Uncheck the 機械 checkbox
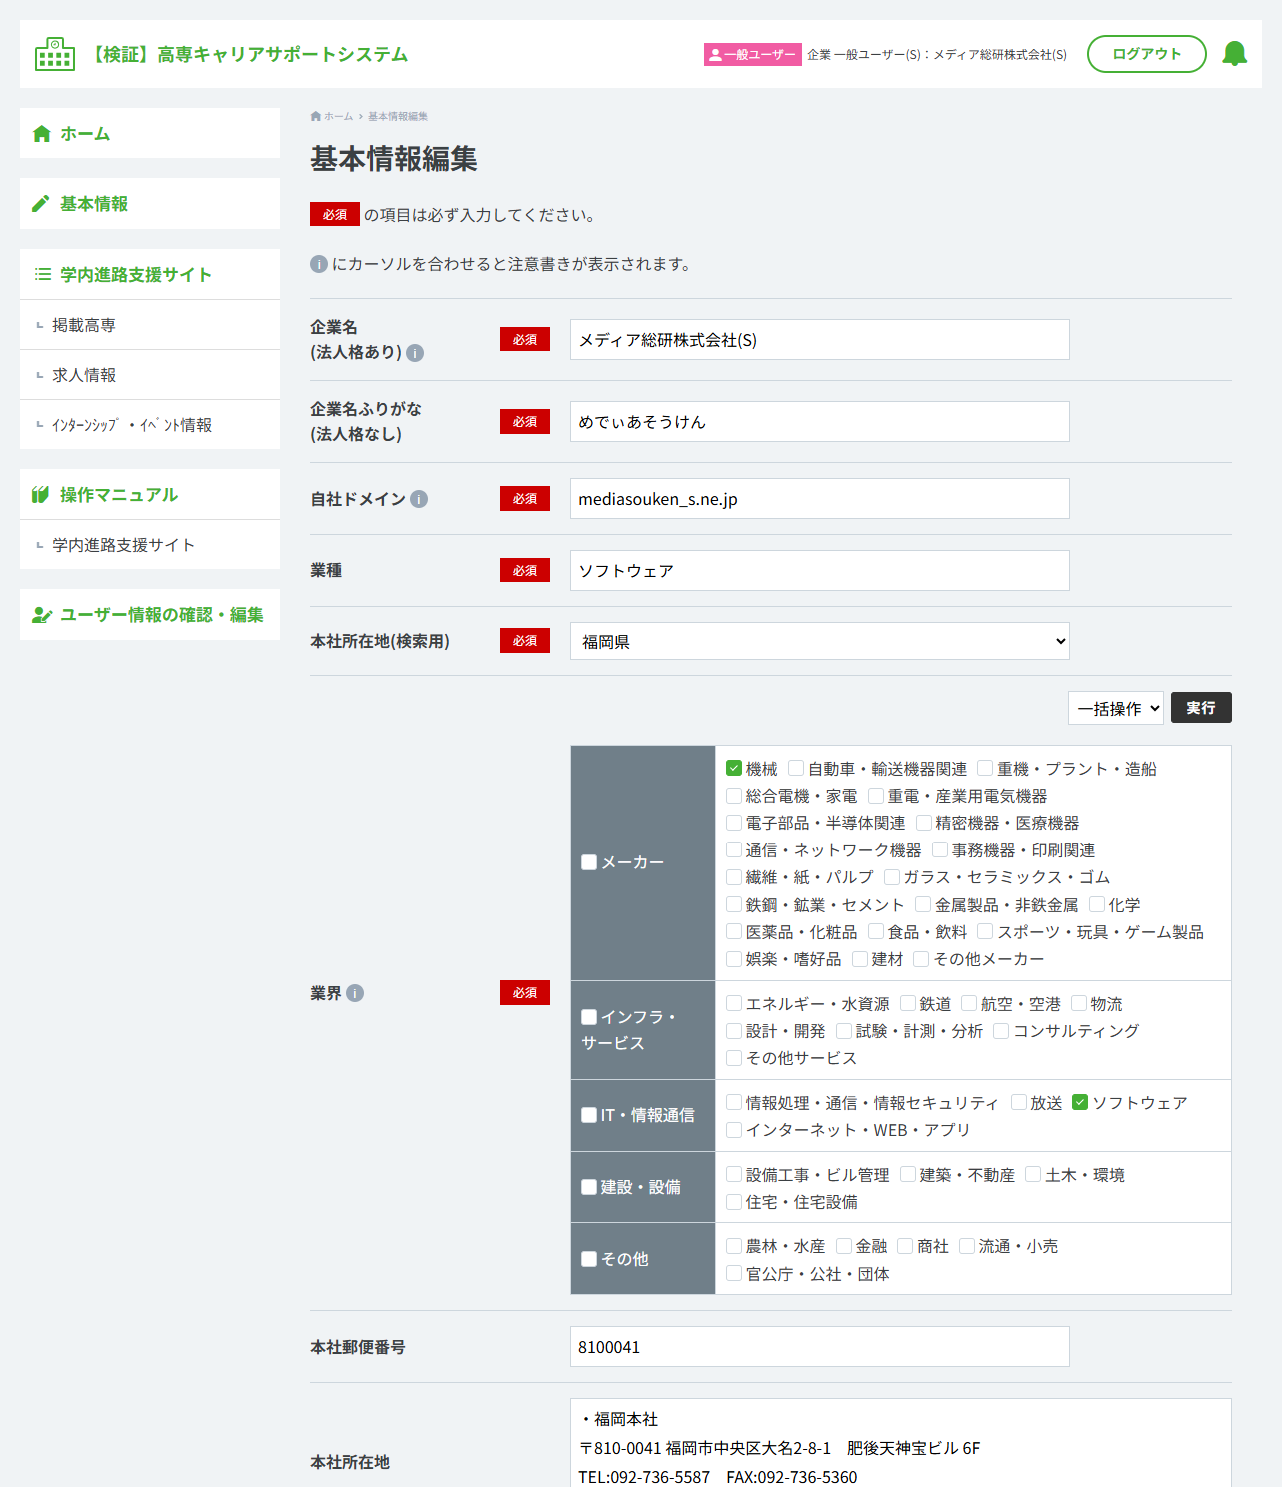The height and width of the screenshot is (1487, 1282). pos(734,768)
